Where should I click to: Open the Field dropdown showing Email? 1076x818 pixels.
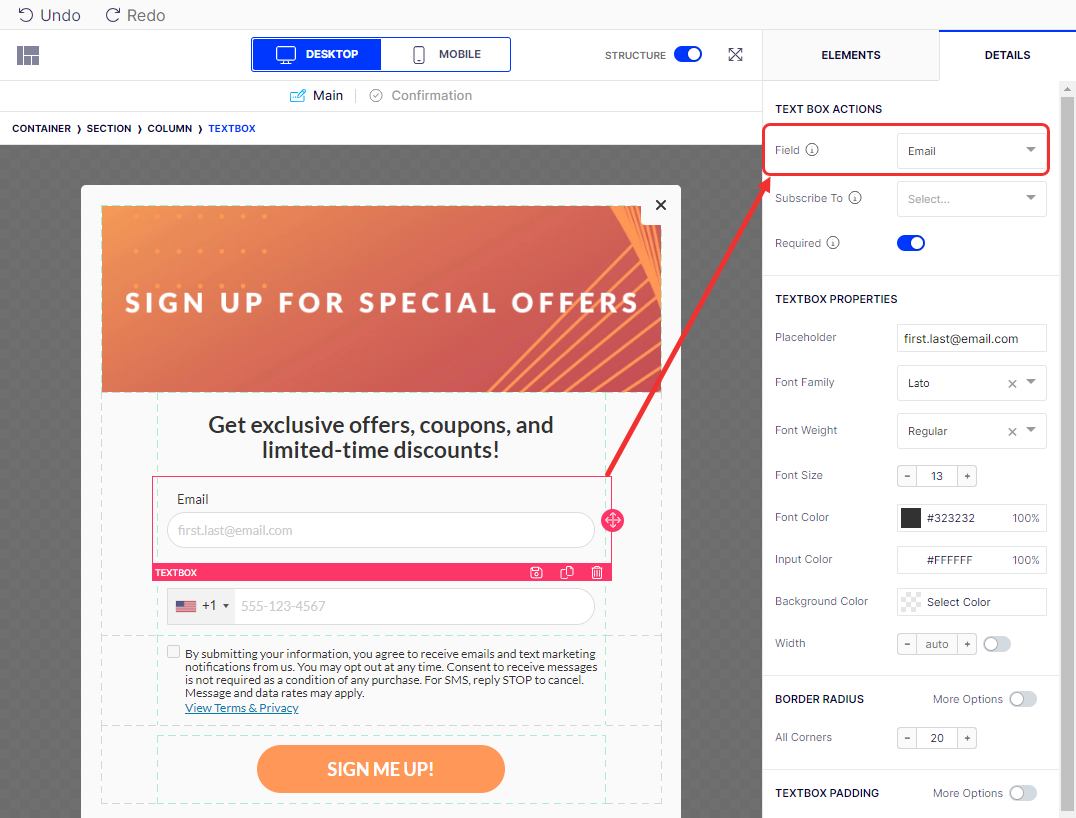coord(971,151)
